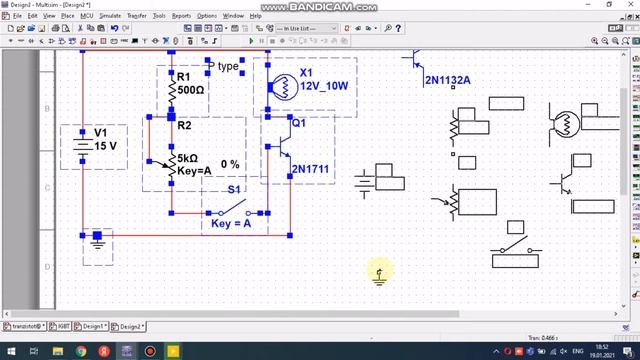Screen dimensions: 640x360
Task: Cut the selected component
Action: coord(80,28)
